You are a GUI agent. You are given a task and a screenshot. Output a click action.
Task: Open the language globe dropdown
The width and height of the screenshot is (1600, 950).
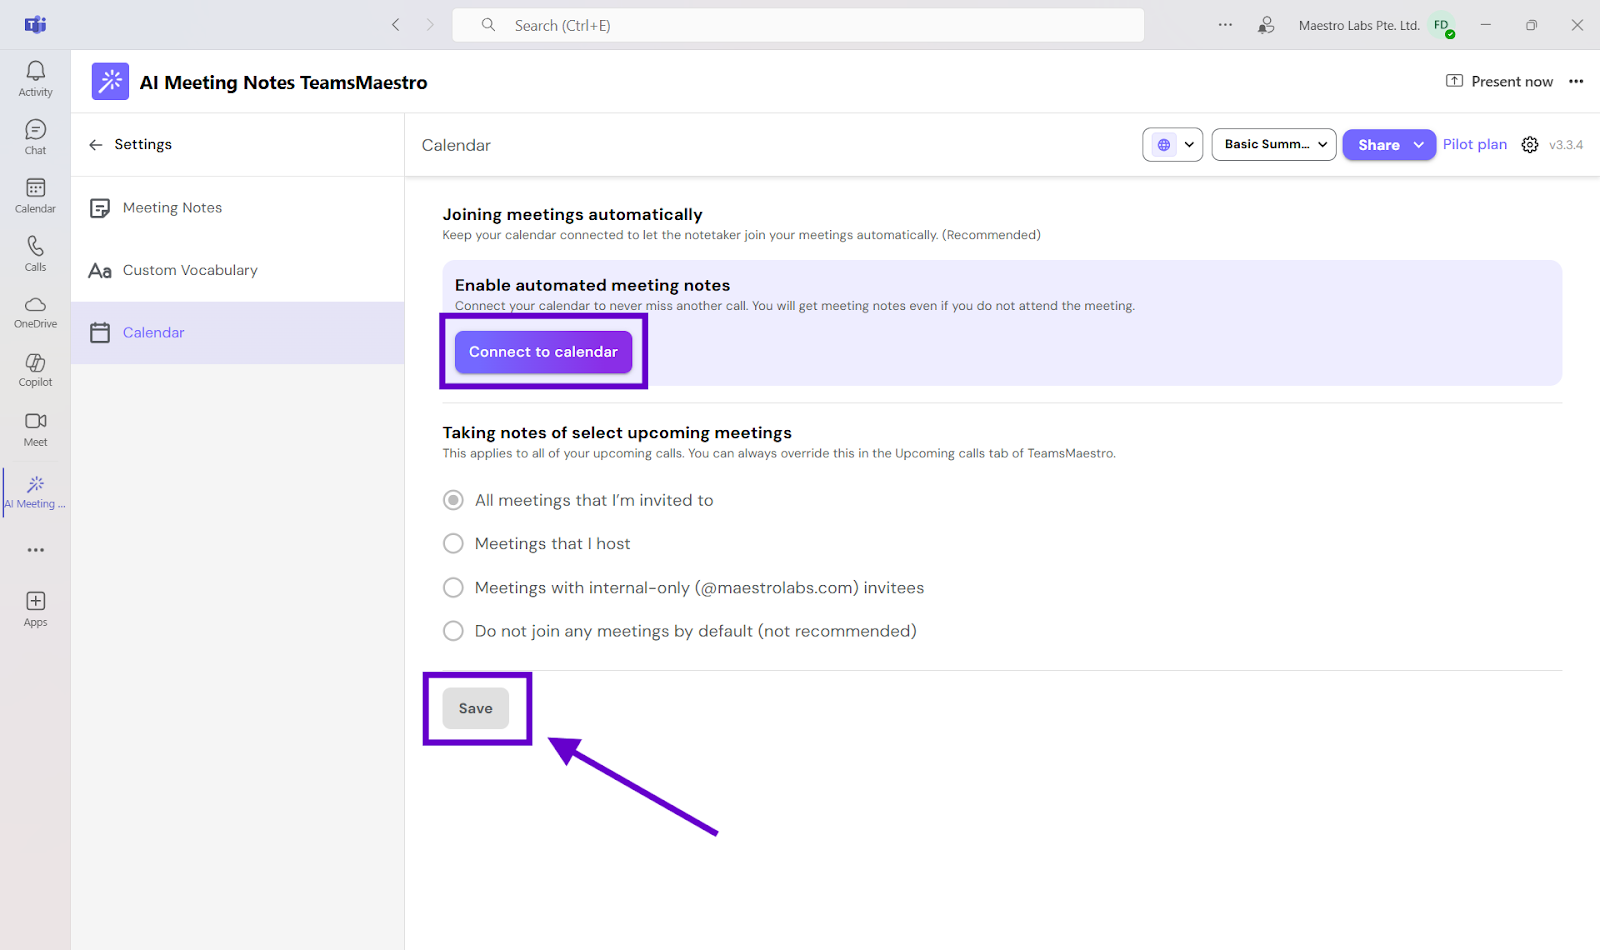coord(1172,145)
